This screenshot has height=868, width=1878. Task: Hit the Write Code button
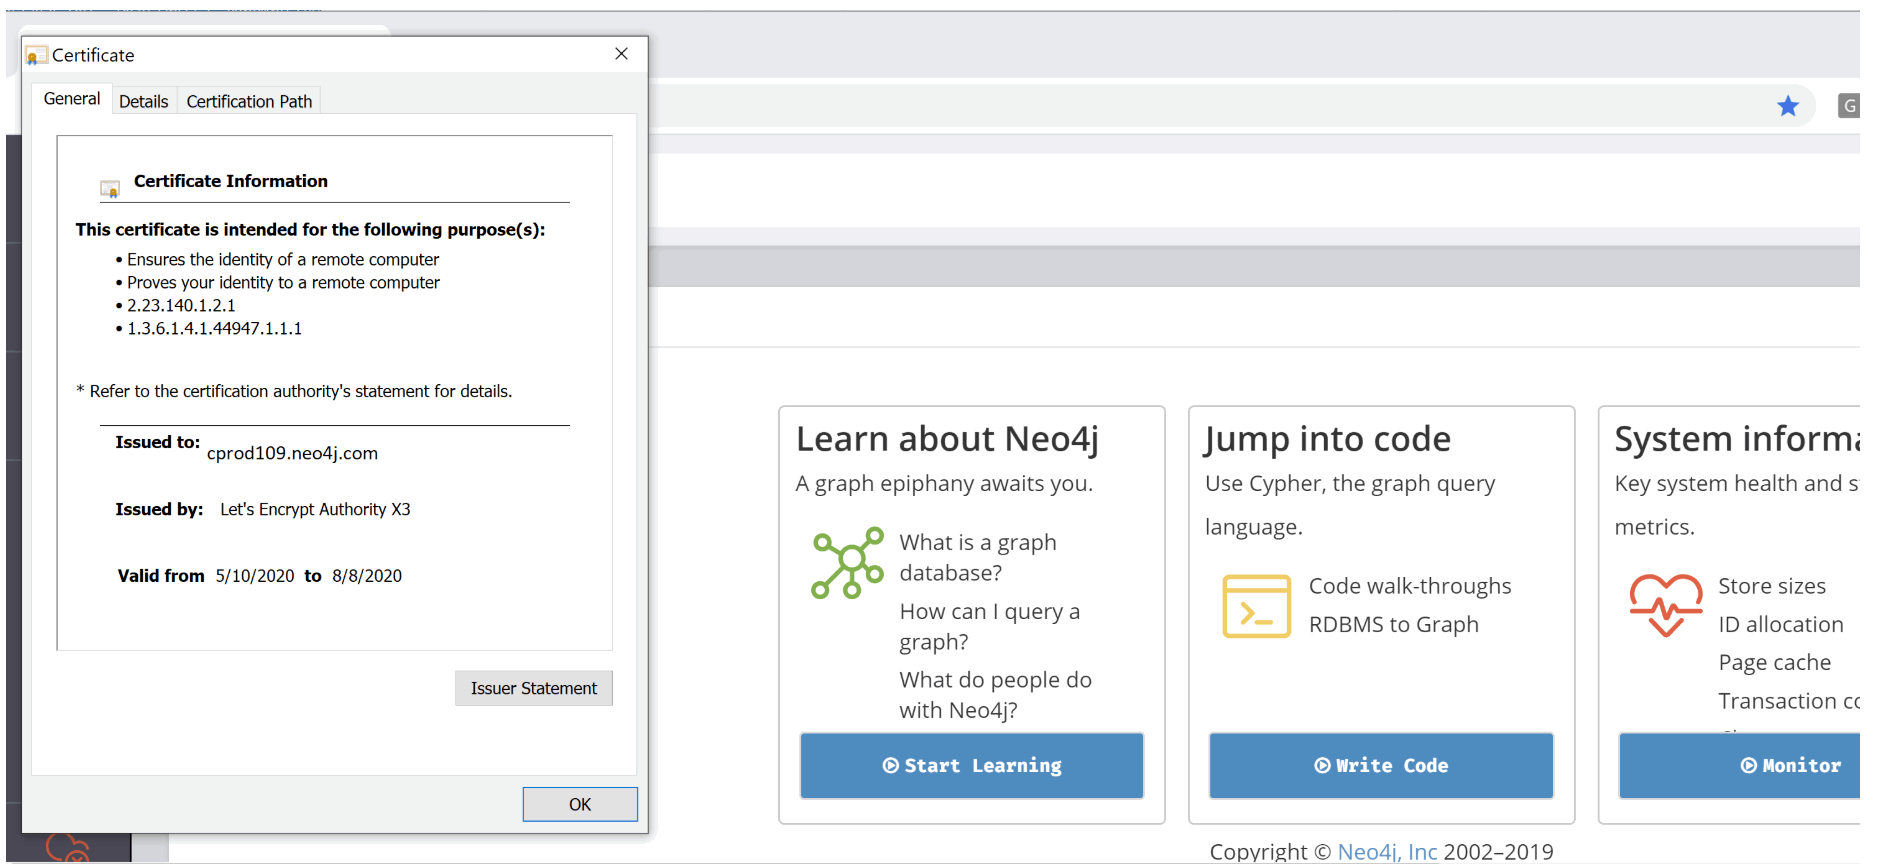coord(1380,765)
